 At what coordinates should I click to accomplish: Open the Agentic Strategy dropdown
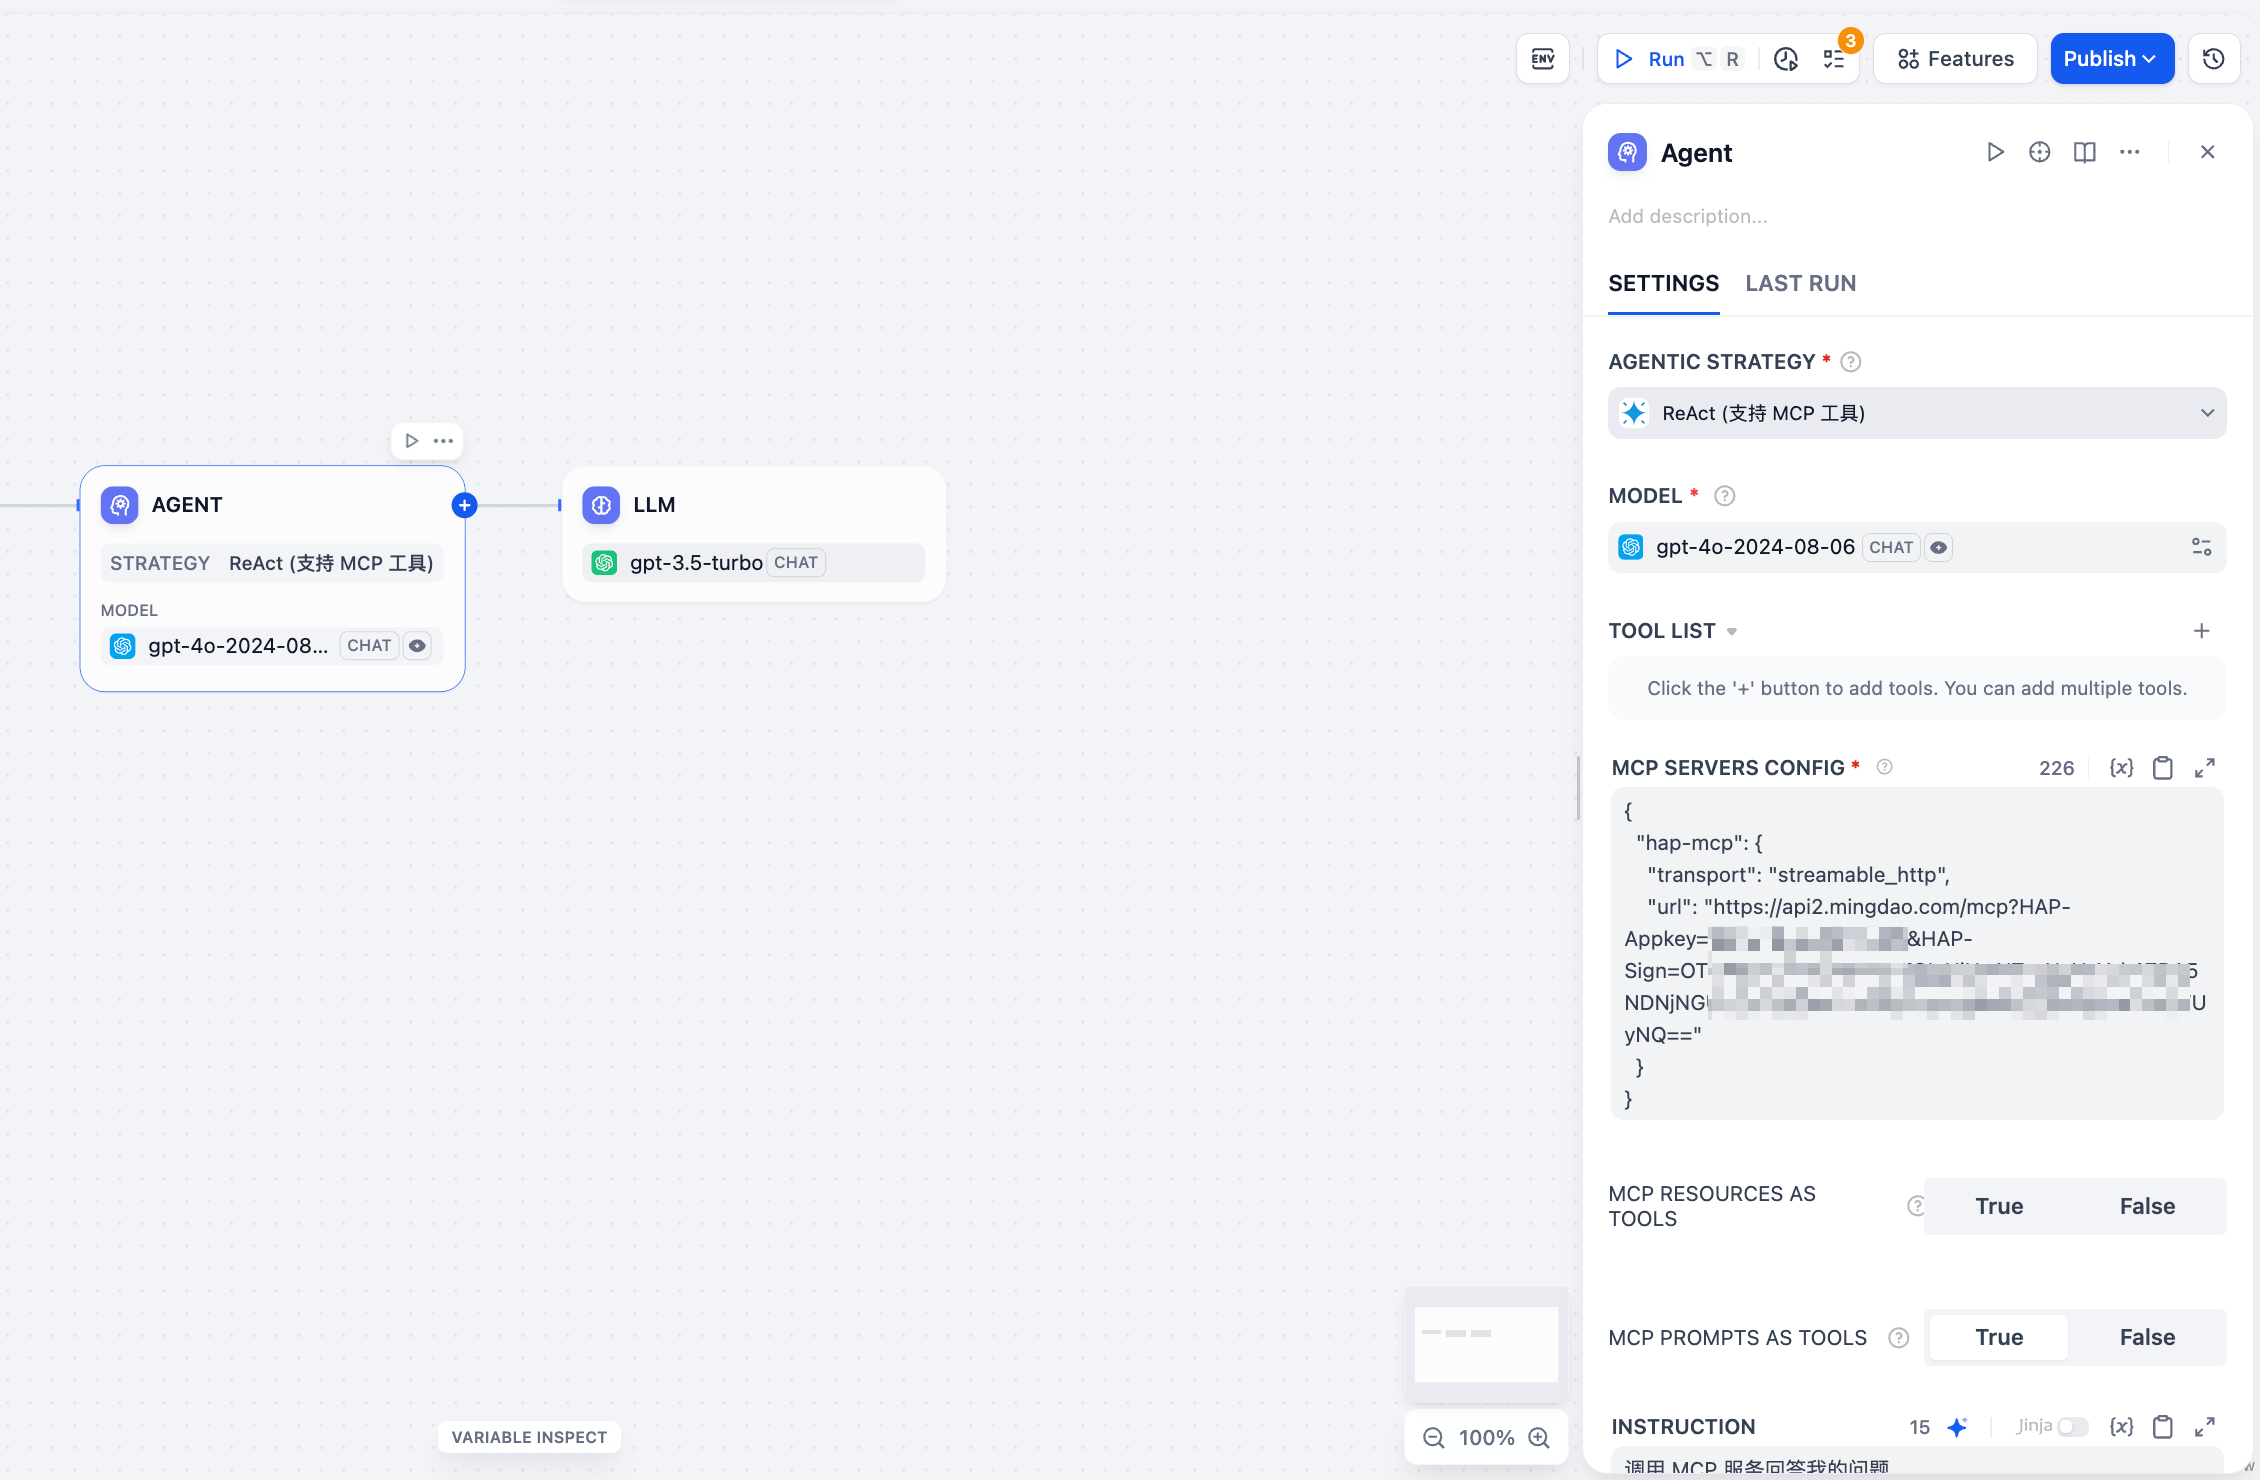coord(1916,413)
